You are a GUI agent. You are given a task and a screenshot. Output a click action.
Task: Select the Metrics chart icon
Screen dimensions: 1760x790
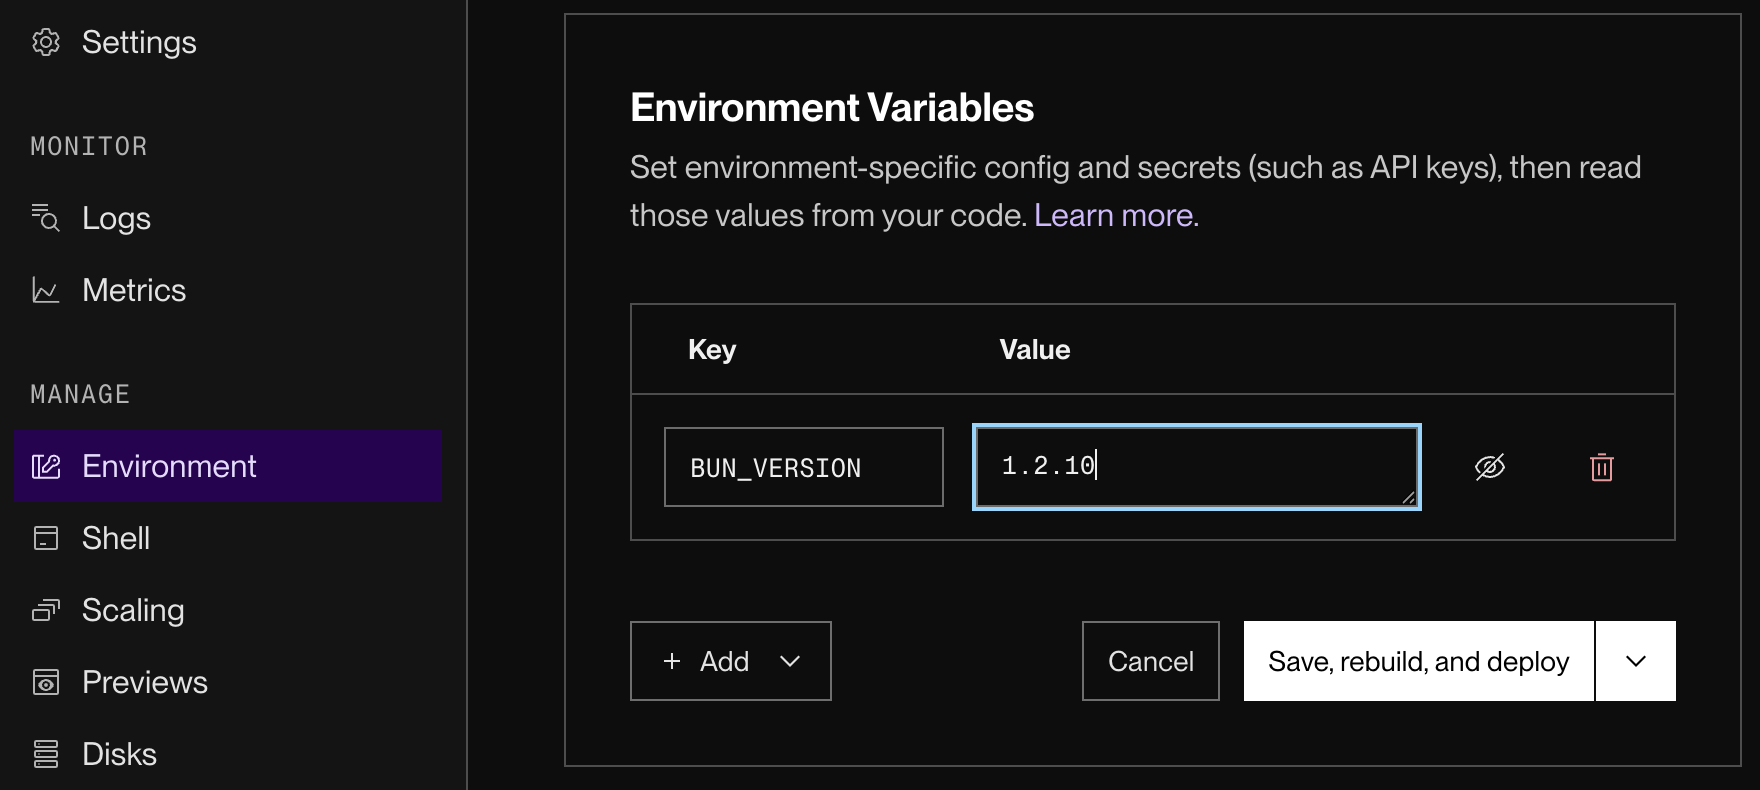pyautogui.click(x=44, y=289)
